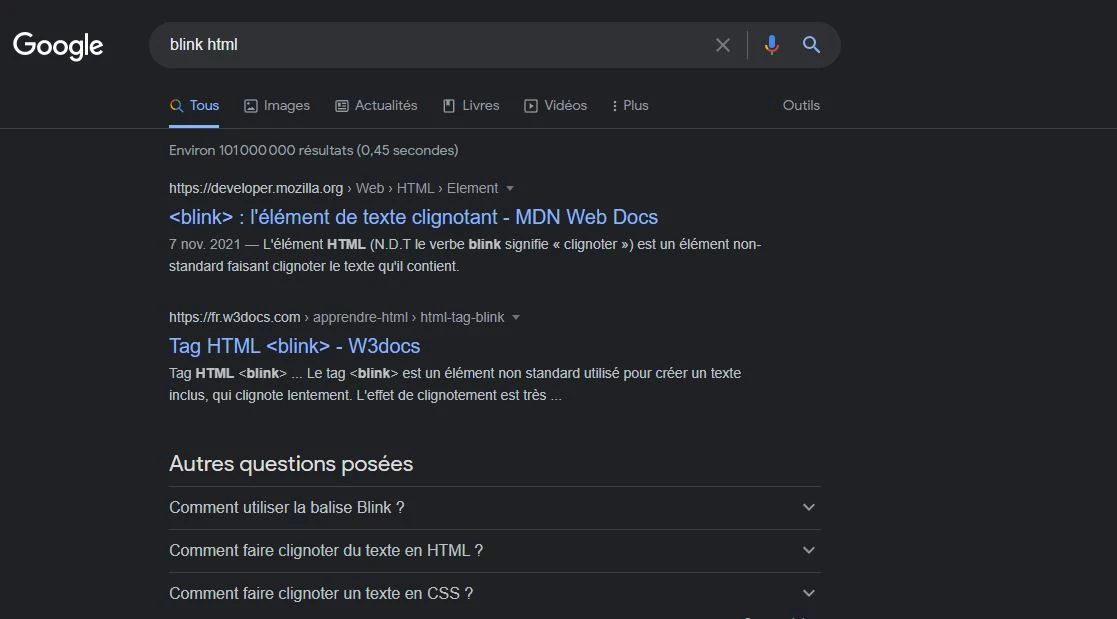Submit search using the magnifying glass icon
Screen dimensions: 1117x619
pyautogui.click(x=811, y=45)
